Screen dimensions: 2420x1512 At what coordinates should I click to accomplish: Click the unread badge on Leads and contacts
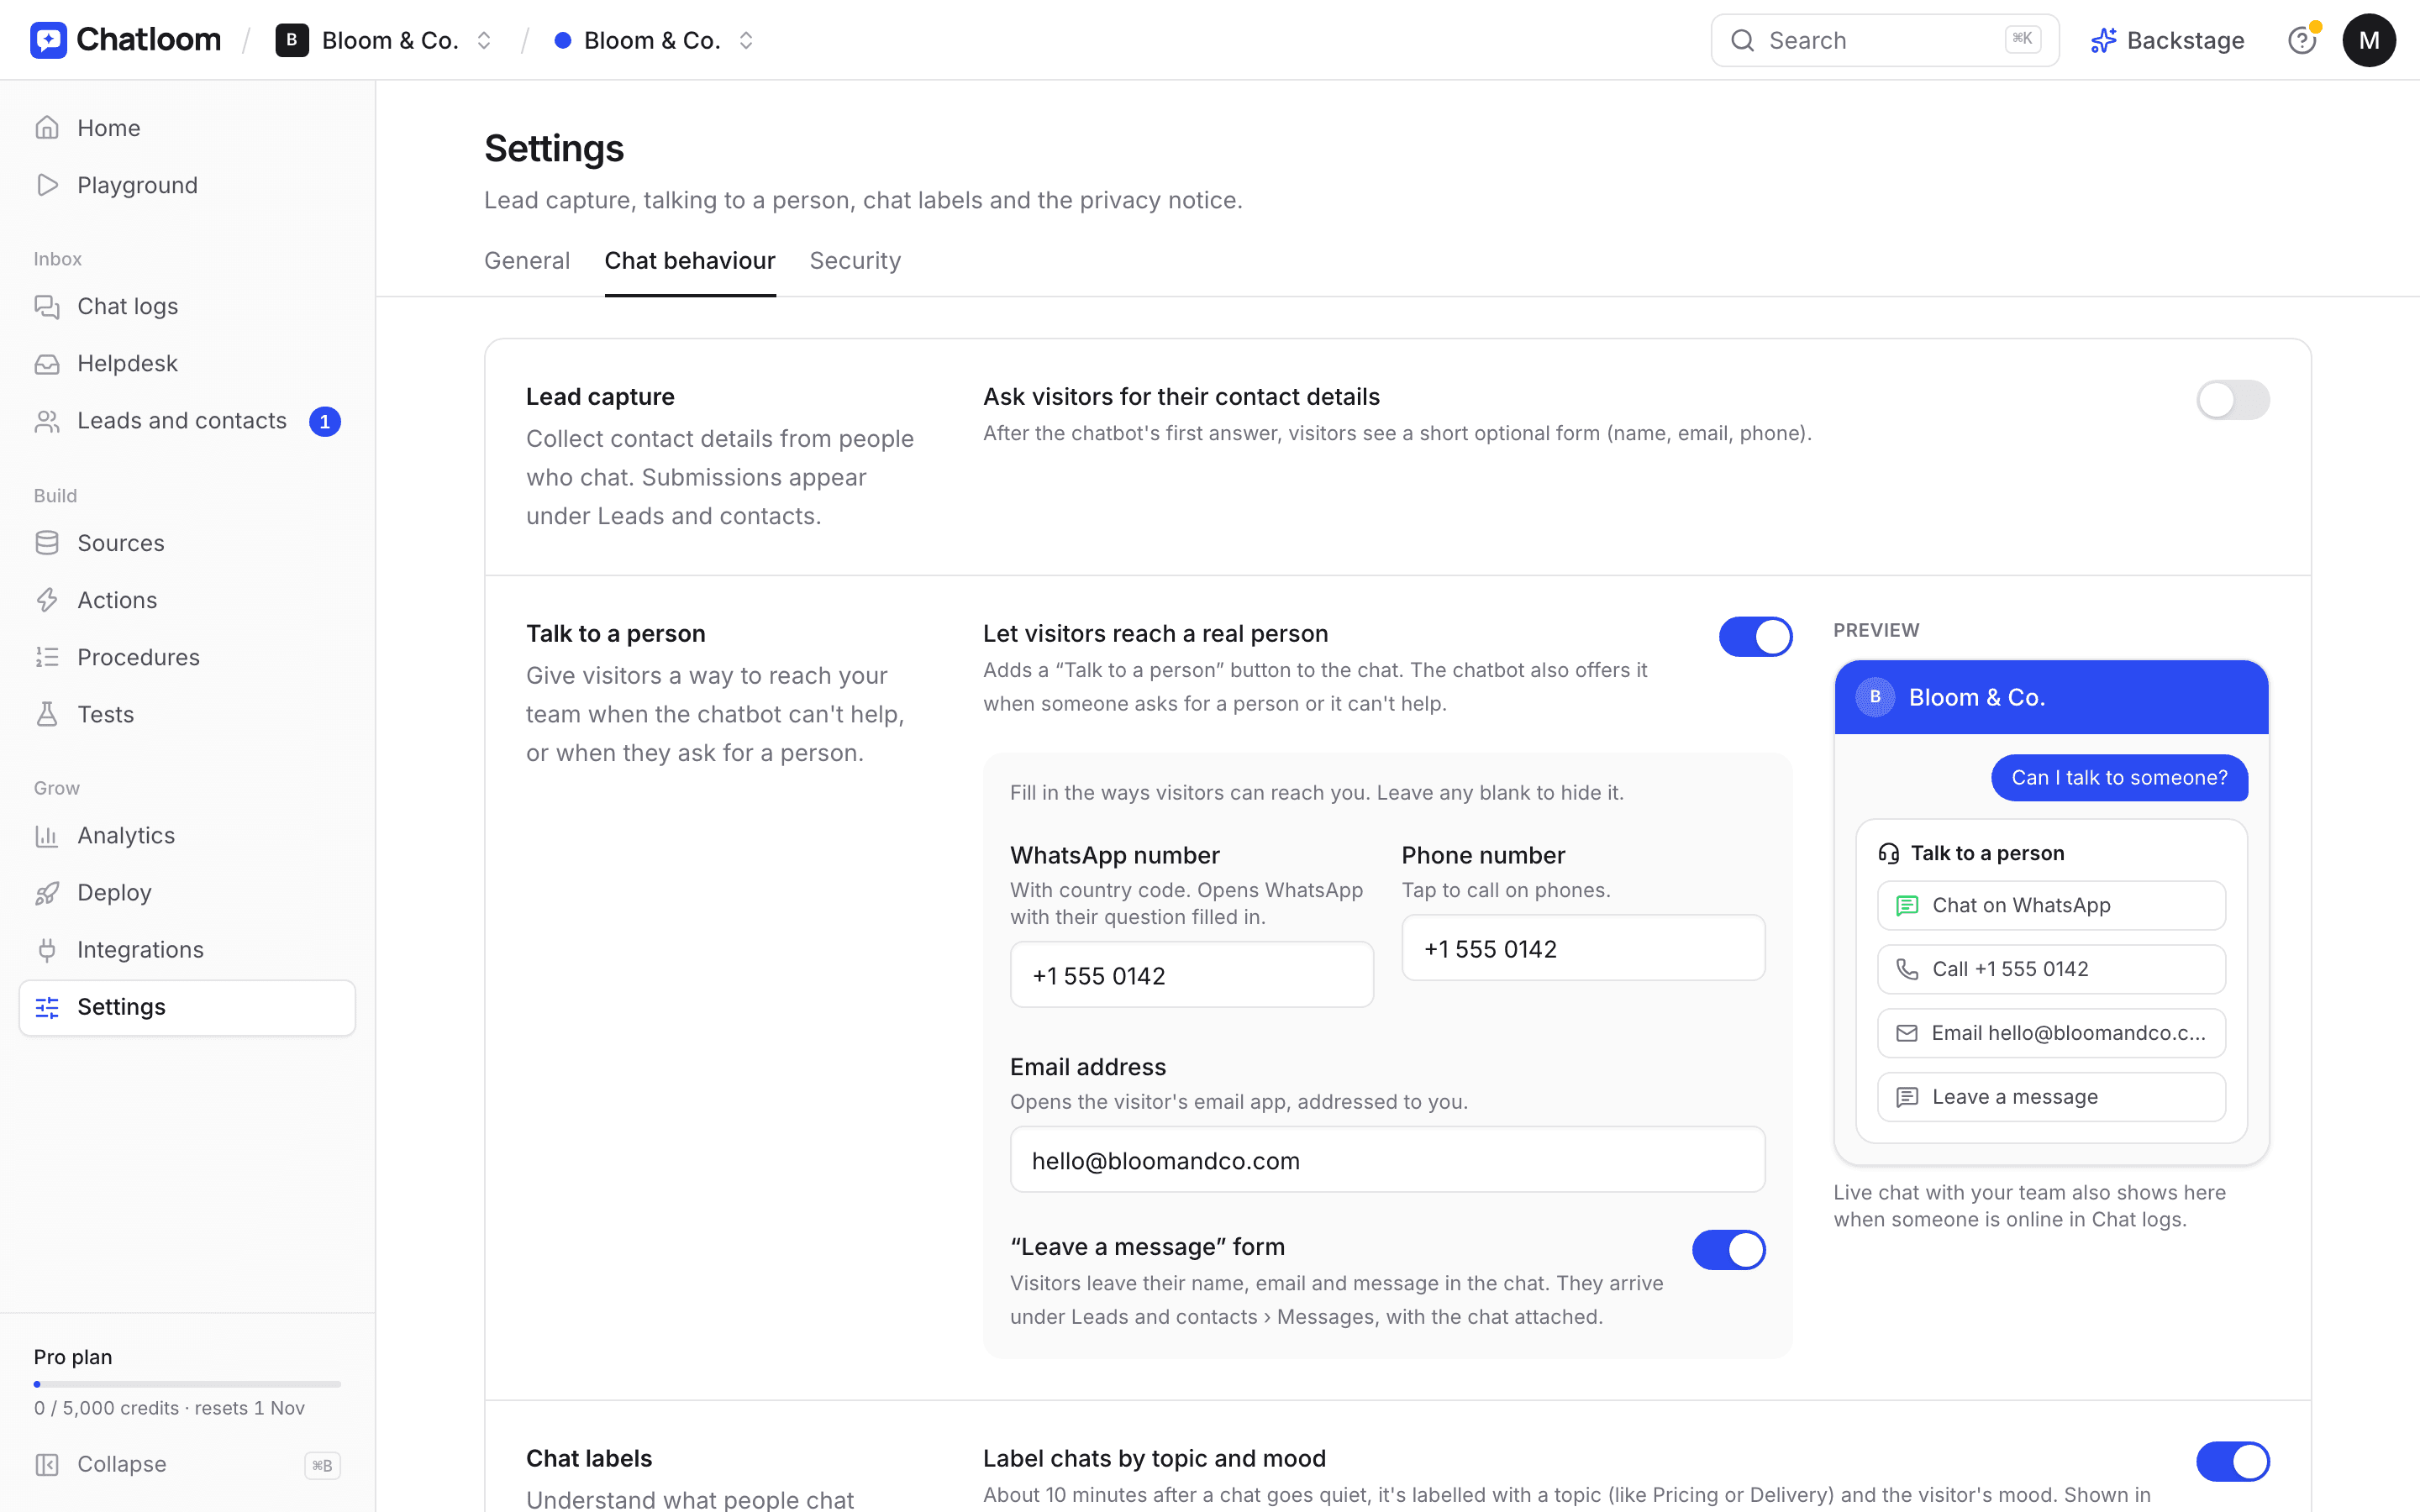(325, 421)
